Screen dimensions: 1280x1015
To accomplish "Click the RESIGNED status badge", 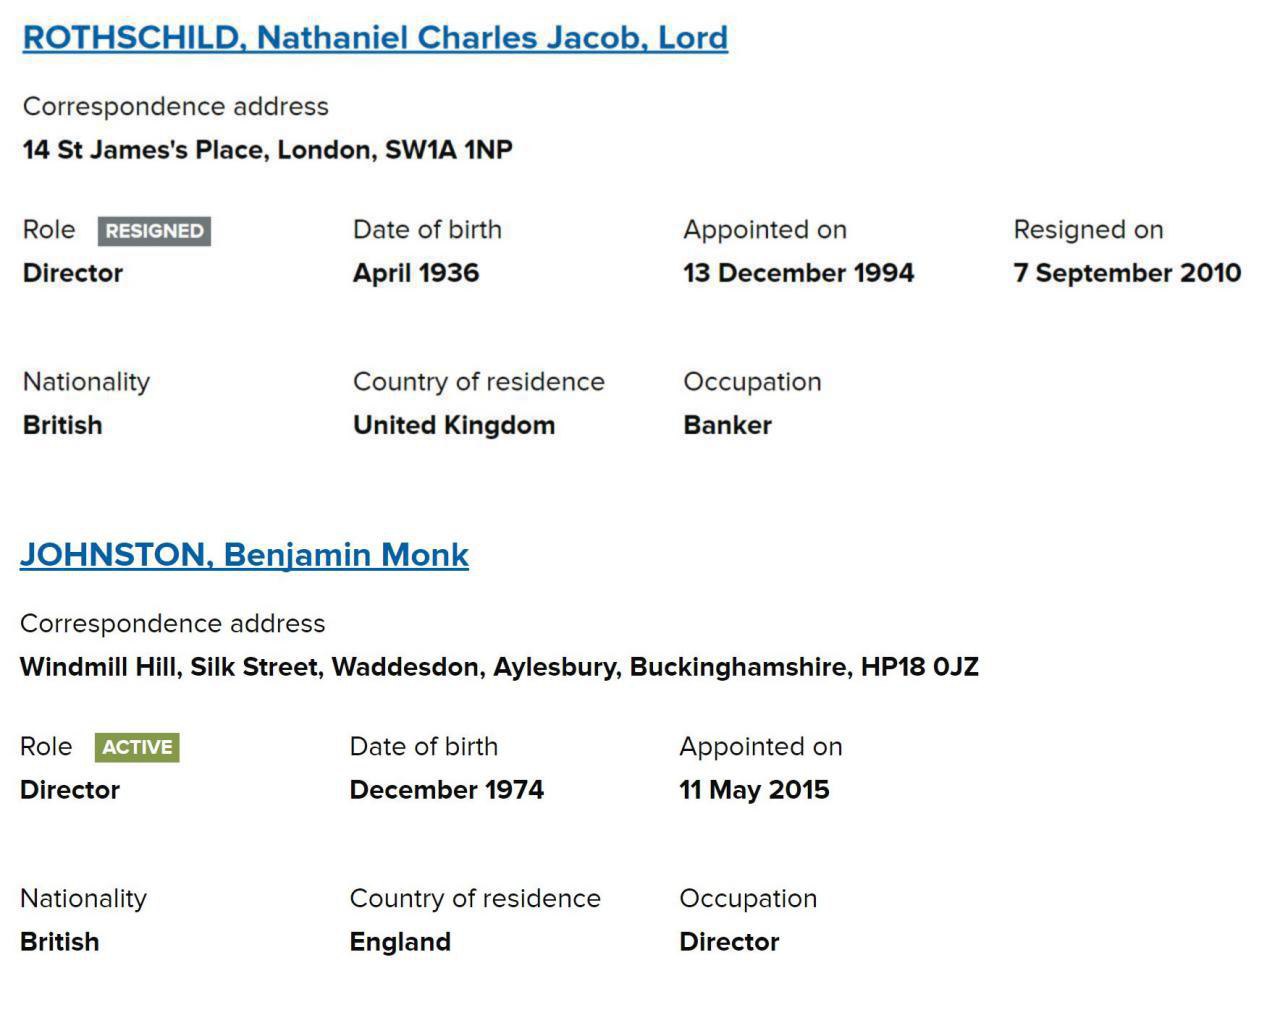I will click(154, 231).
